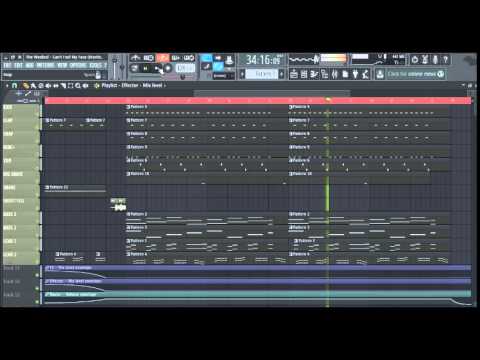The image size is (480, 360).
Task: Click the playhead marker on red timeline
Action: point(328,99)
